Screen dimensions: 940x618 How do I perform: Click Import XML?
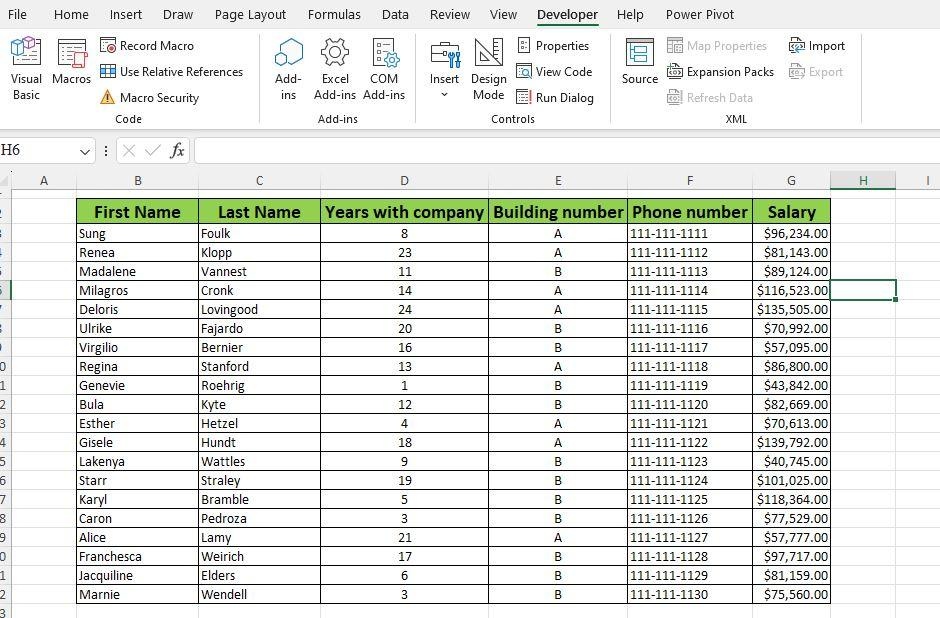[x=817, y=46]
